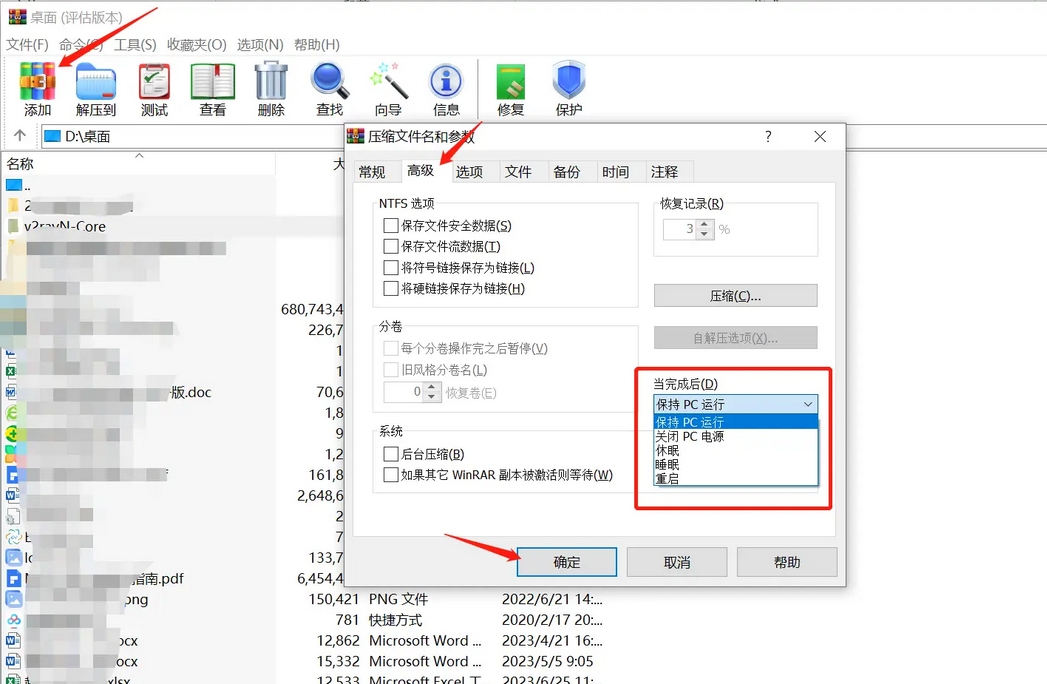Viewport: 1047px width, 684px height.
Task: Sort by the 名称 column header
Action: pos(20,164)
